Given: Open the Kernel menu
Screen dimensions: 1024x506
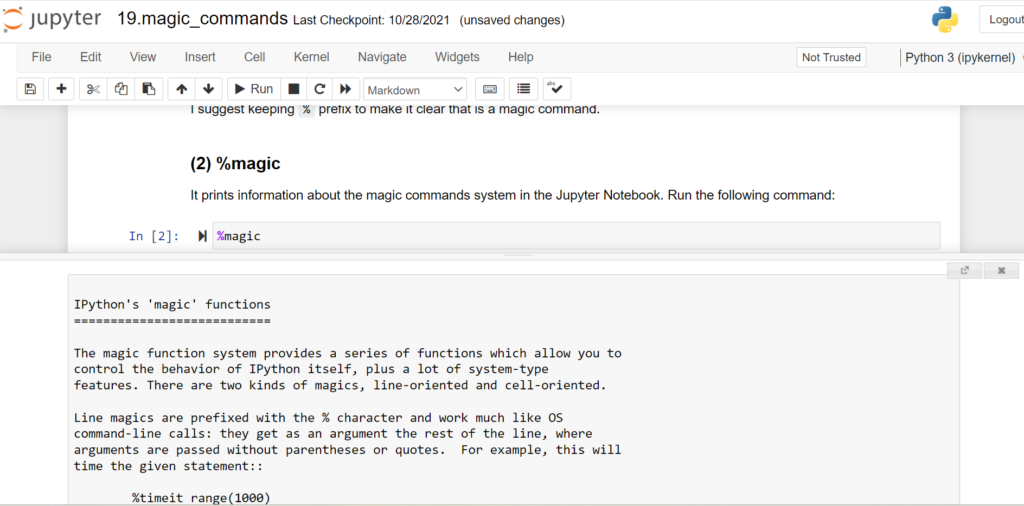Looking at the screenshot, I should click(312, 57).
